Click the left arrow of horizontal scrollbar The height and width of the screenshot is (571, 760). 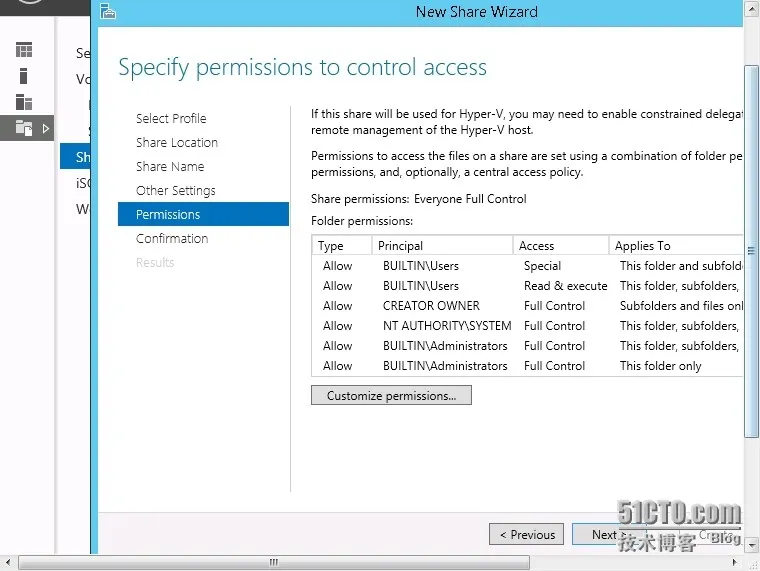tap(8, 562)
